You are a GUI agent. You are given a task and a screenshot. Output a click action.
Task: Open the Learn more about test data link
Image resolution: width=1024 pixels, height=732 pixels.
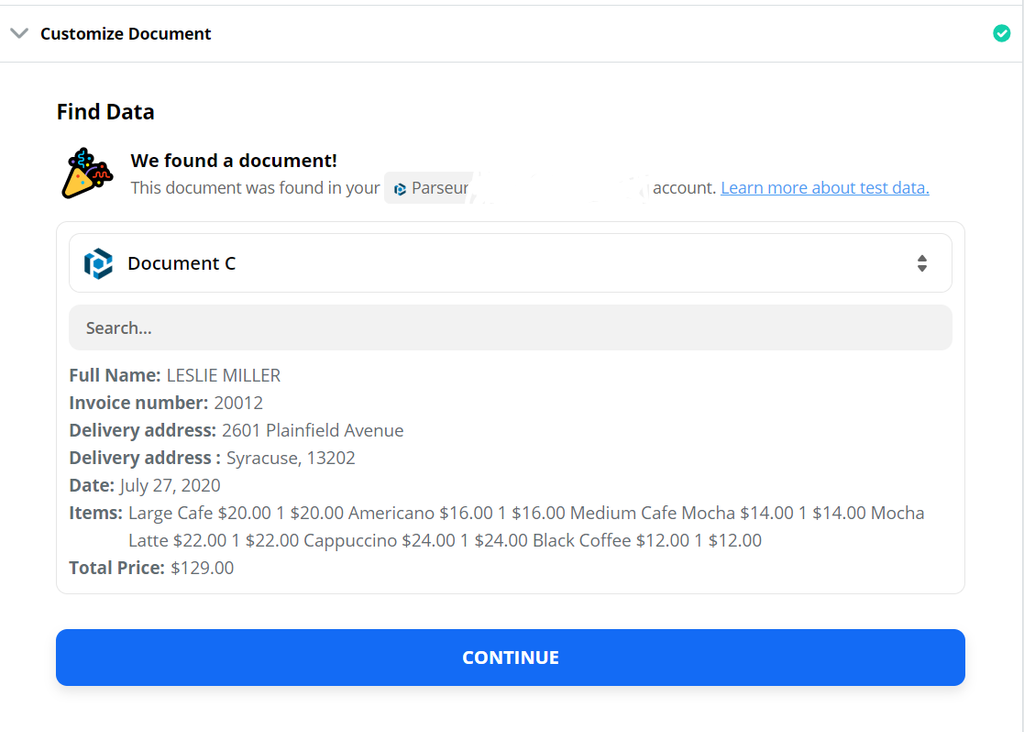coord(824,188)
